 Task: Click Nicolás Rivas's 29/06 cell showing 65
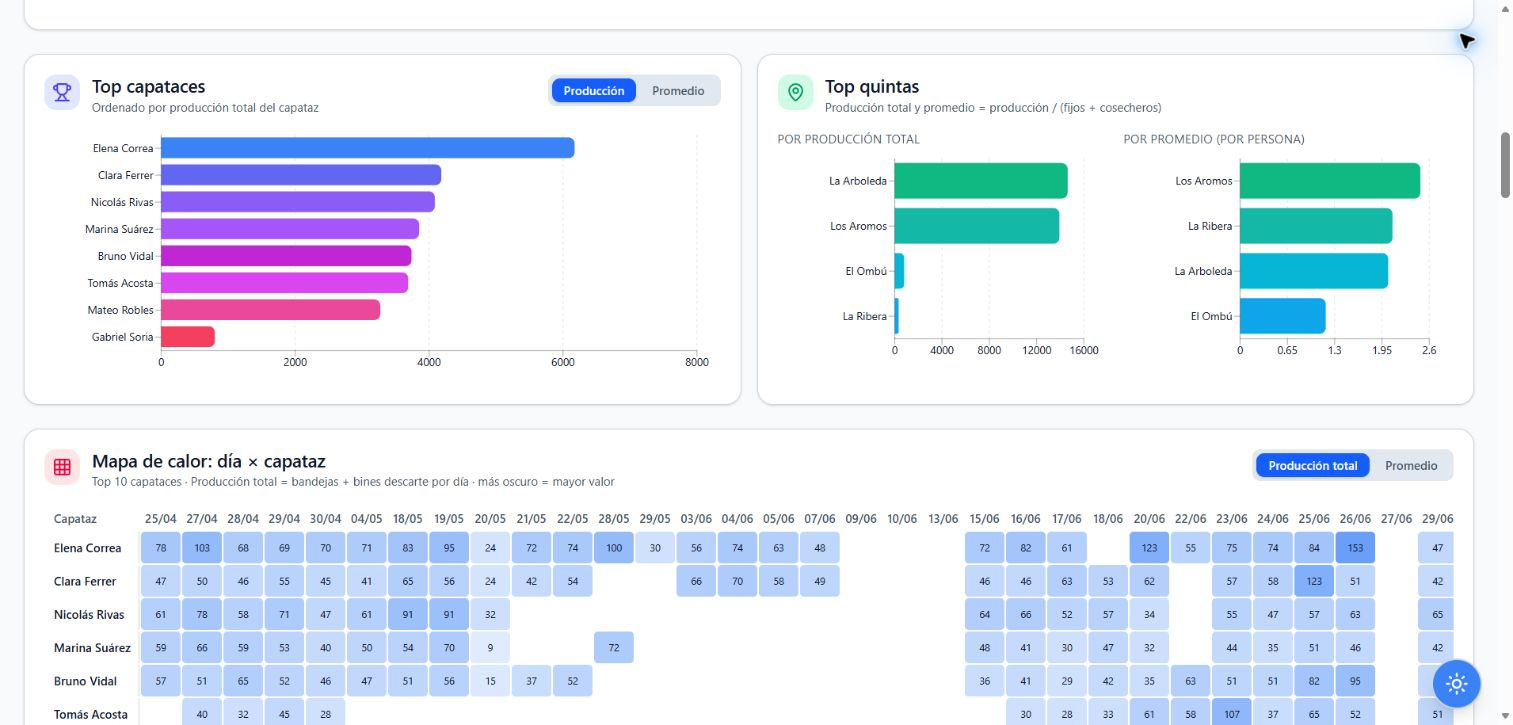pyautogui.click(x=1436, y=614)
